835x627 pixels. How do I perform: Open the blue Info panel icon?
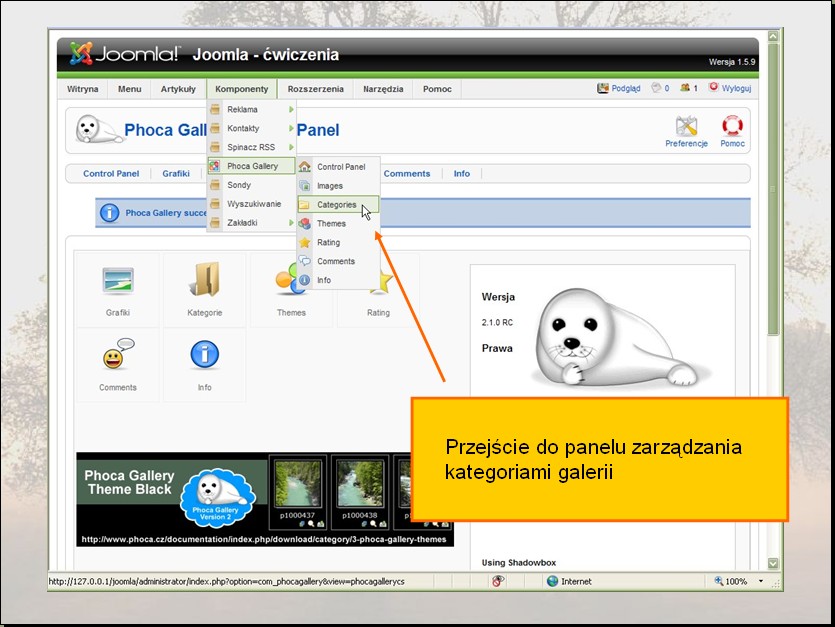tap(204, 354)
